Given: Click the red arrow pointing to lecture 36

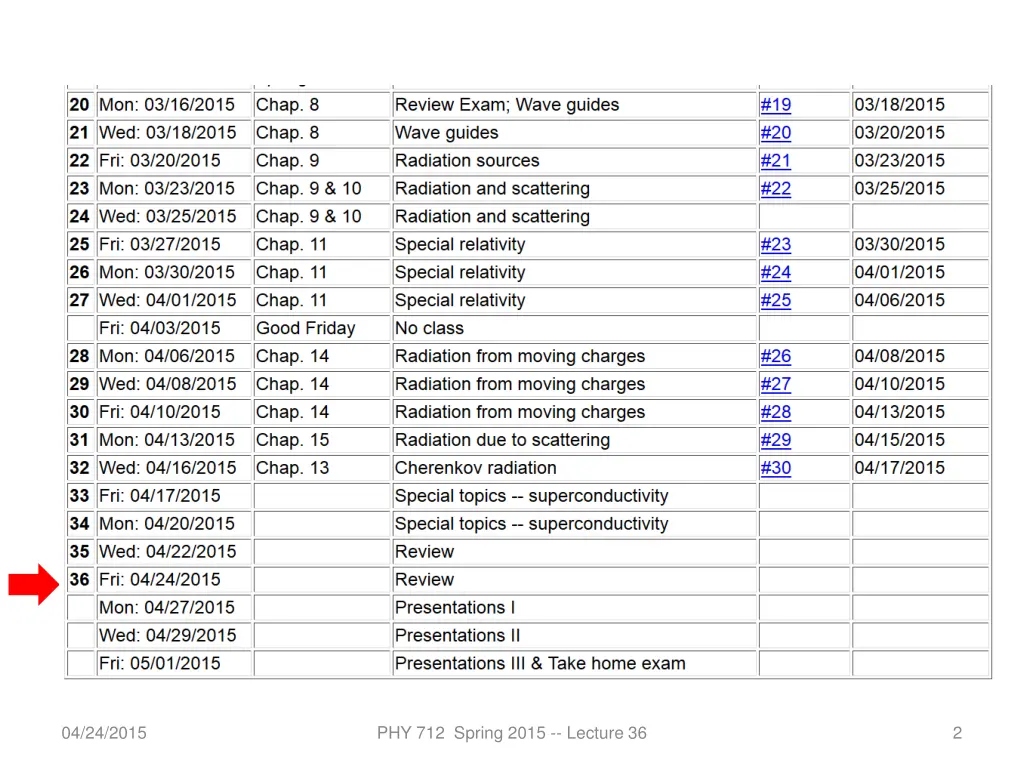Looking at the screenshot, I should (33, 584).
